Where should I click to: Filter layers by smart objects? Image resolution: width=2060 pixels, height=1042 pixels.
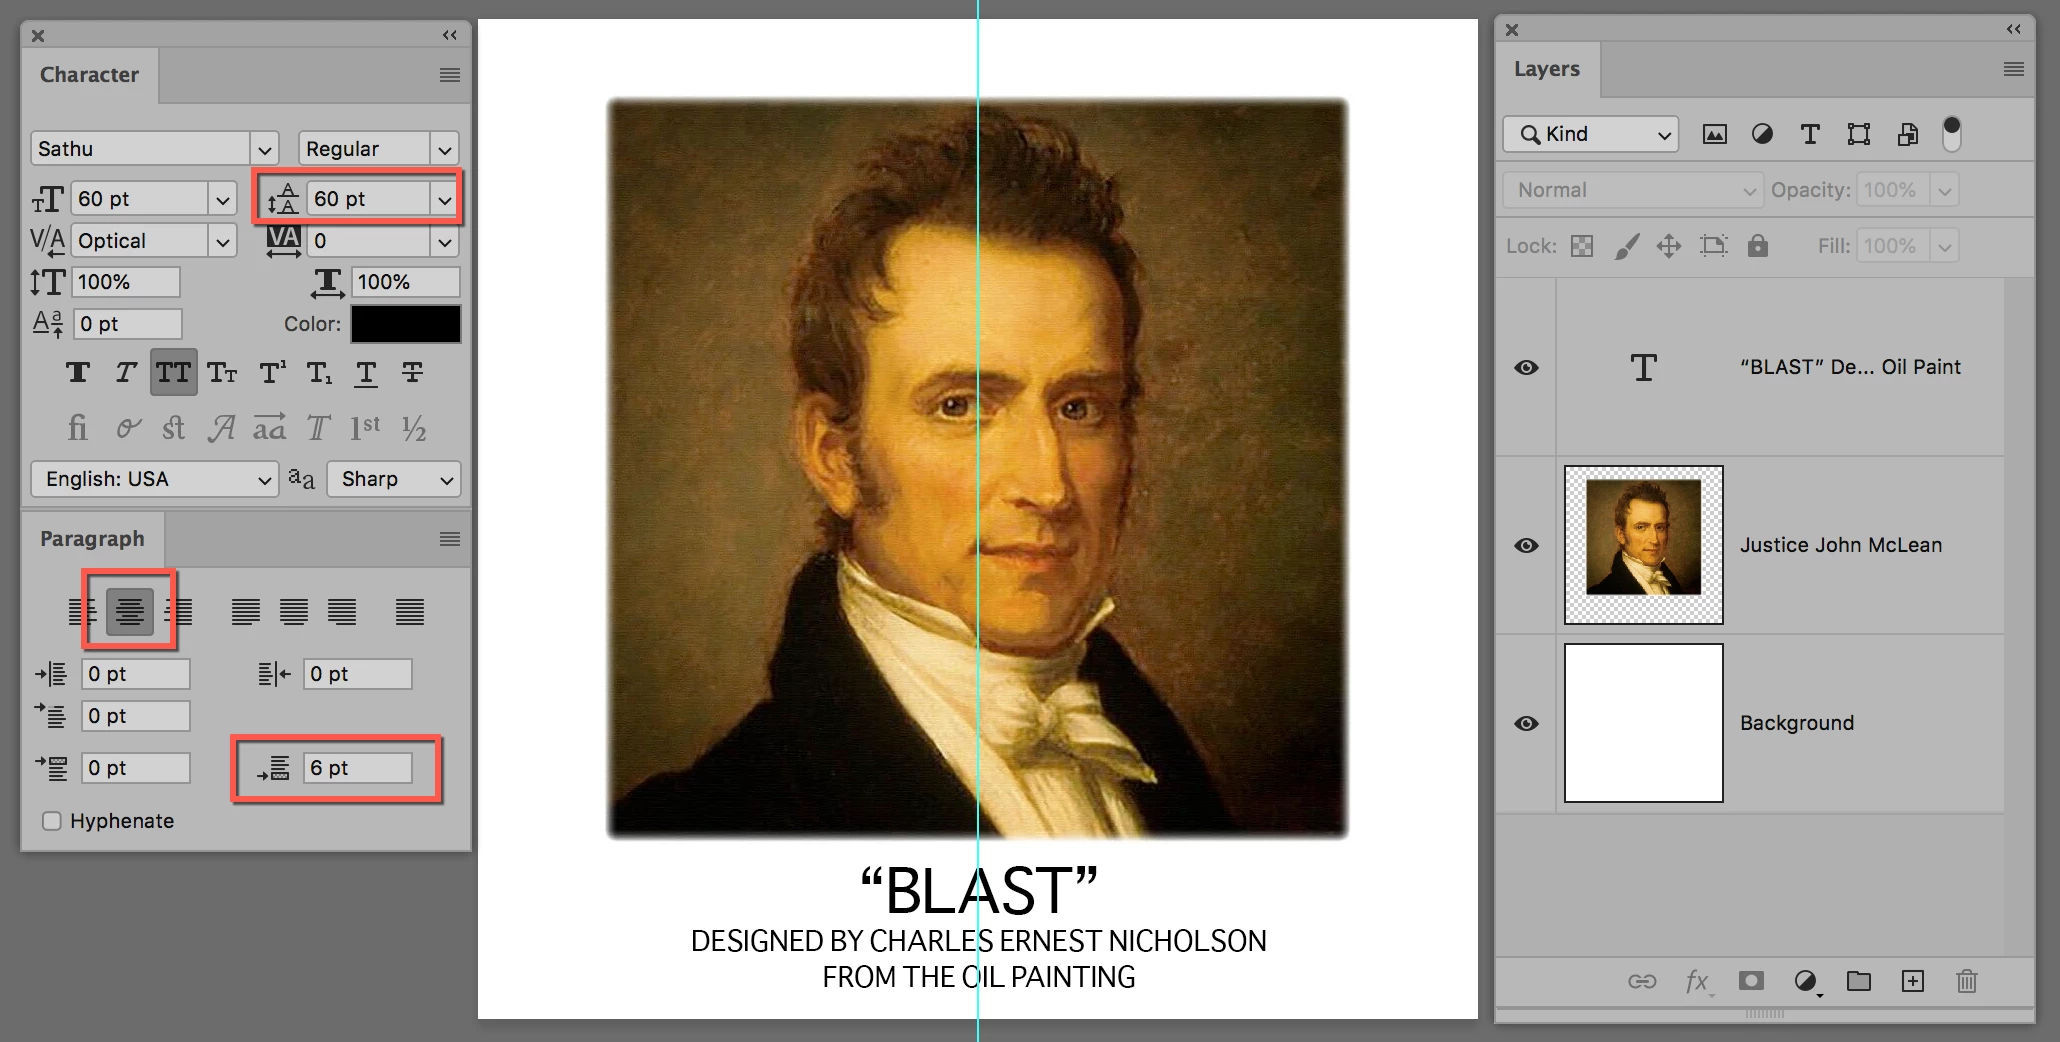(1908, 134)
